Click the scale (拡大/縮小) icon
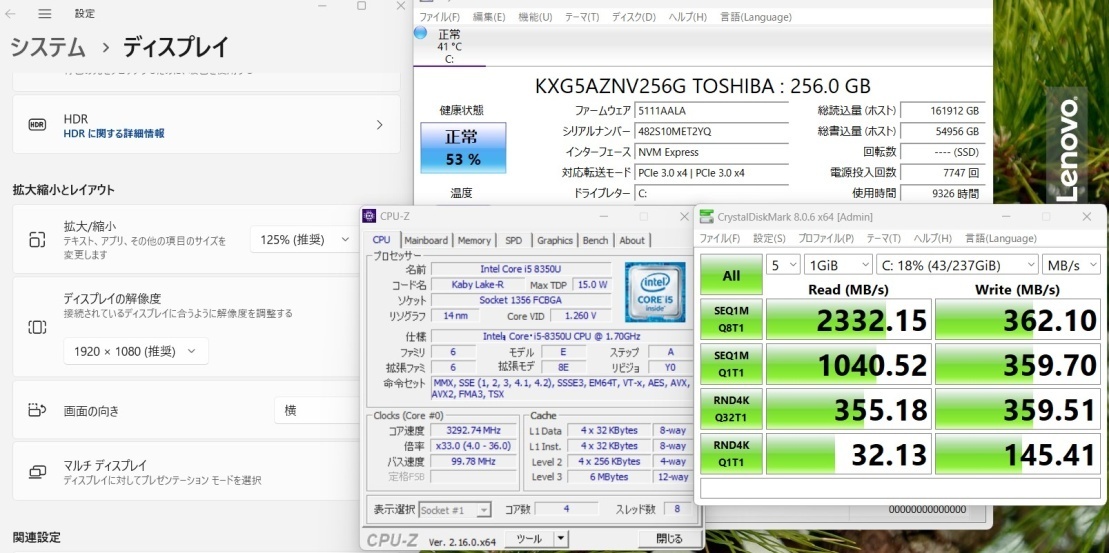The height and width of the screenshot is (553, 1109). click(x=37, y=239)
